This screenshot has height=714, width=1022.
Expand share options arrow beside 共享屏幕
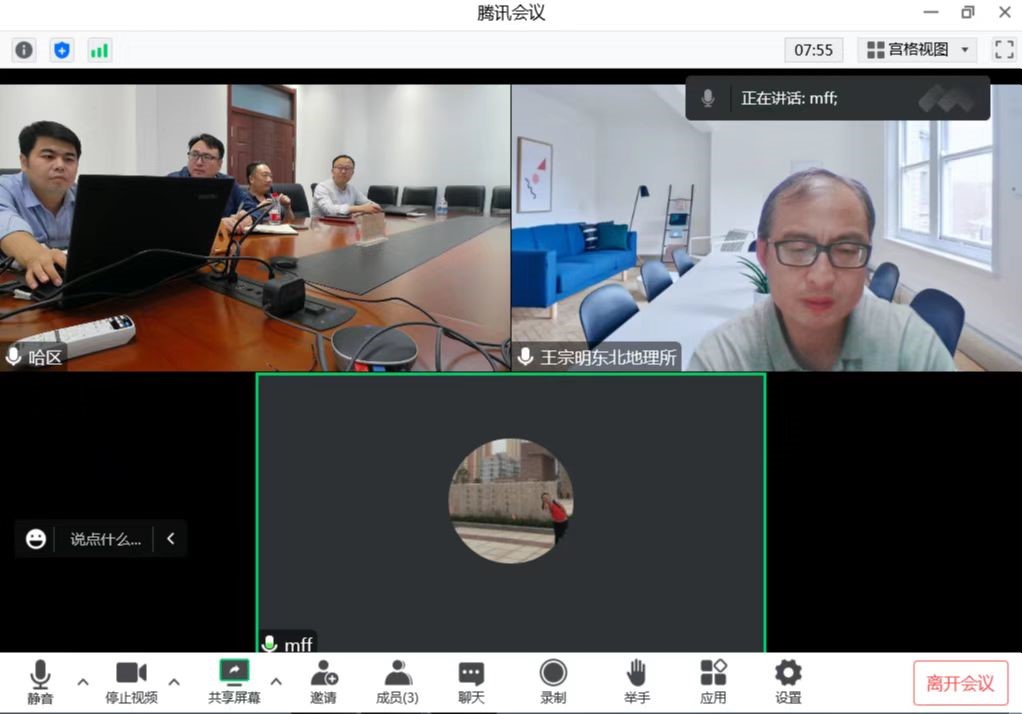[276, 682]
